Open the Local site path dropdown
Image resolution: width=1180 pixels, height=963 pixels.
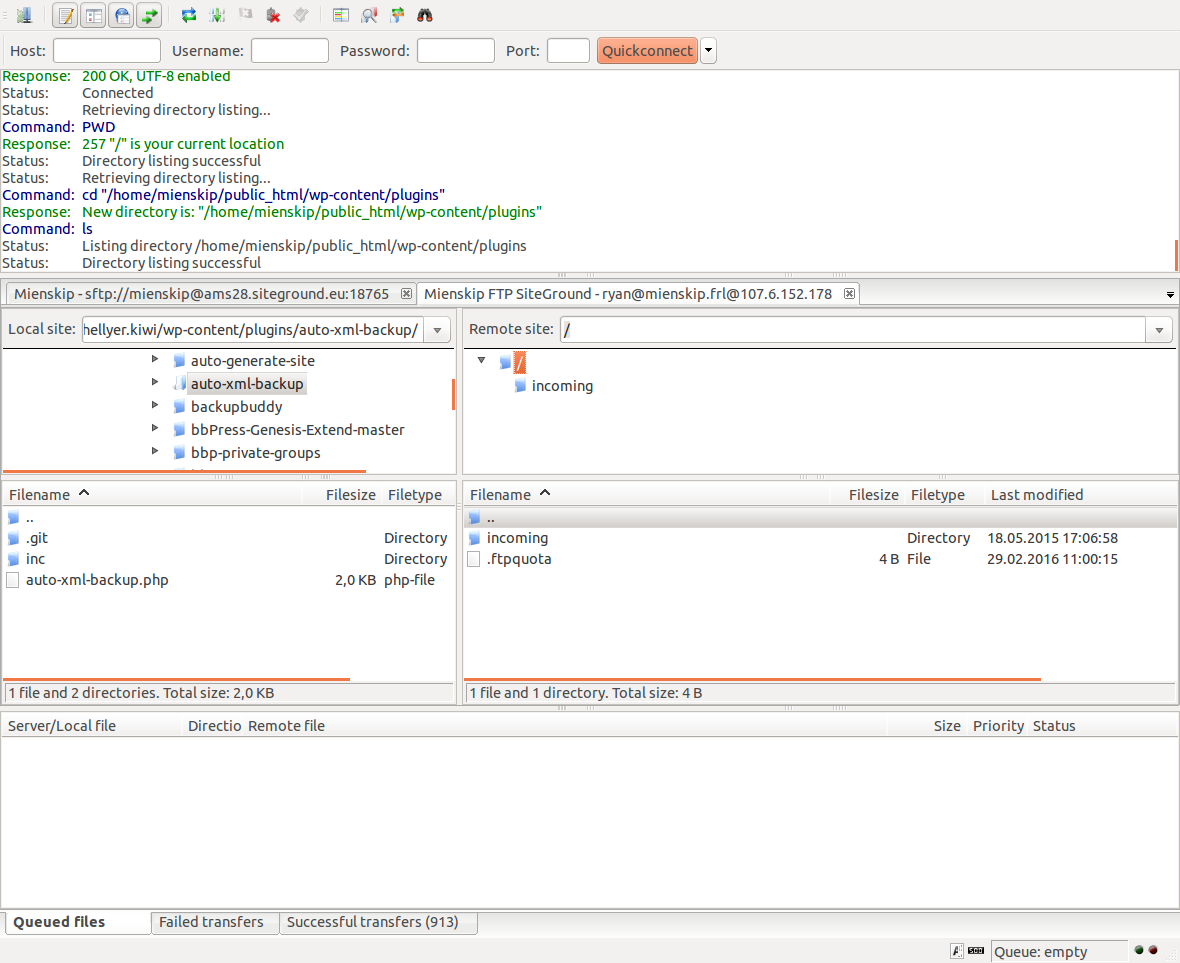click(x=437, y=330)
